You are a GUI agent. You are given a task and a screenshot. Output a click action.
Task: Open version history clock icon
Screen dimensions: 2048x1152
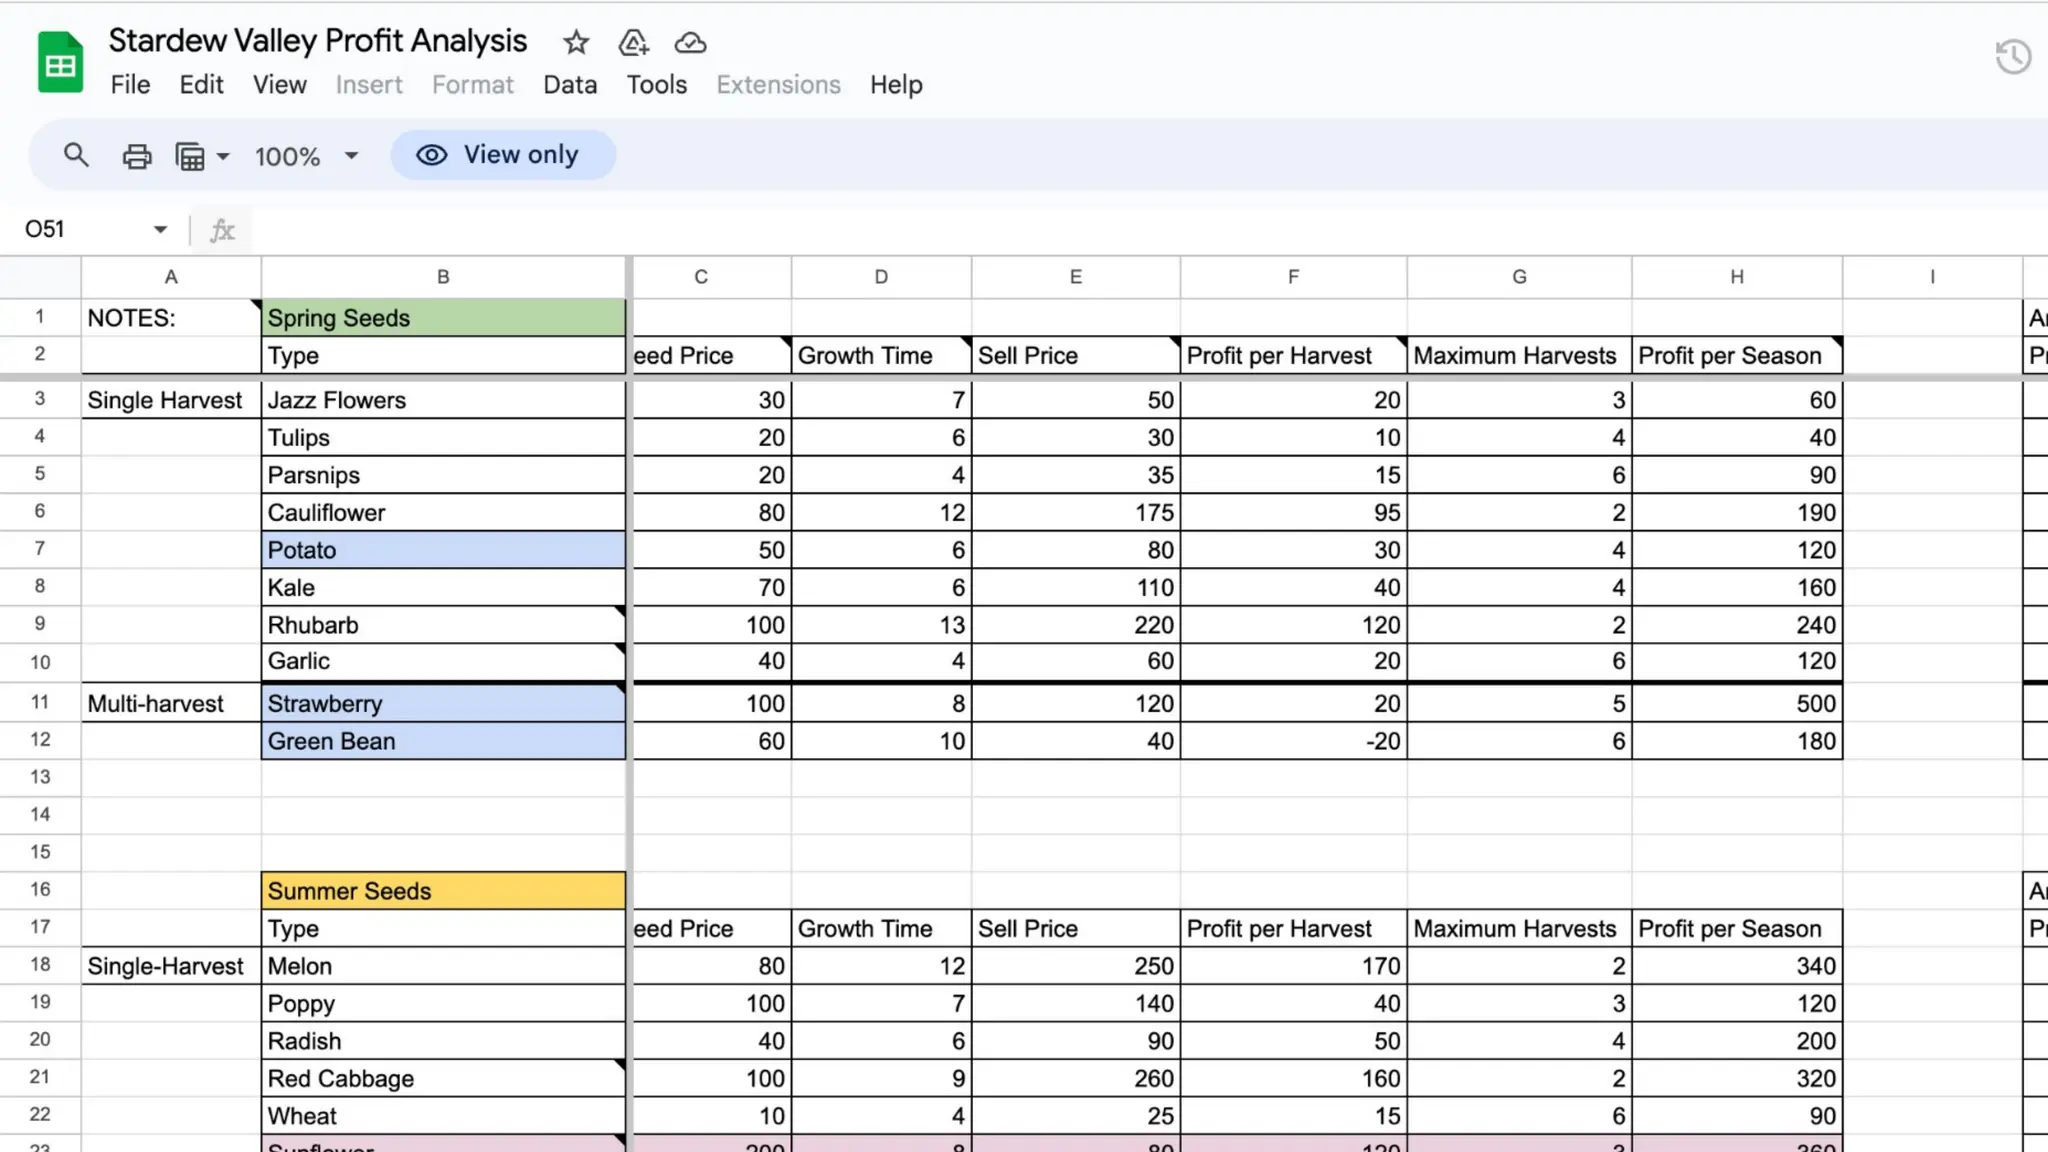coord(2012,56)
